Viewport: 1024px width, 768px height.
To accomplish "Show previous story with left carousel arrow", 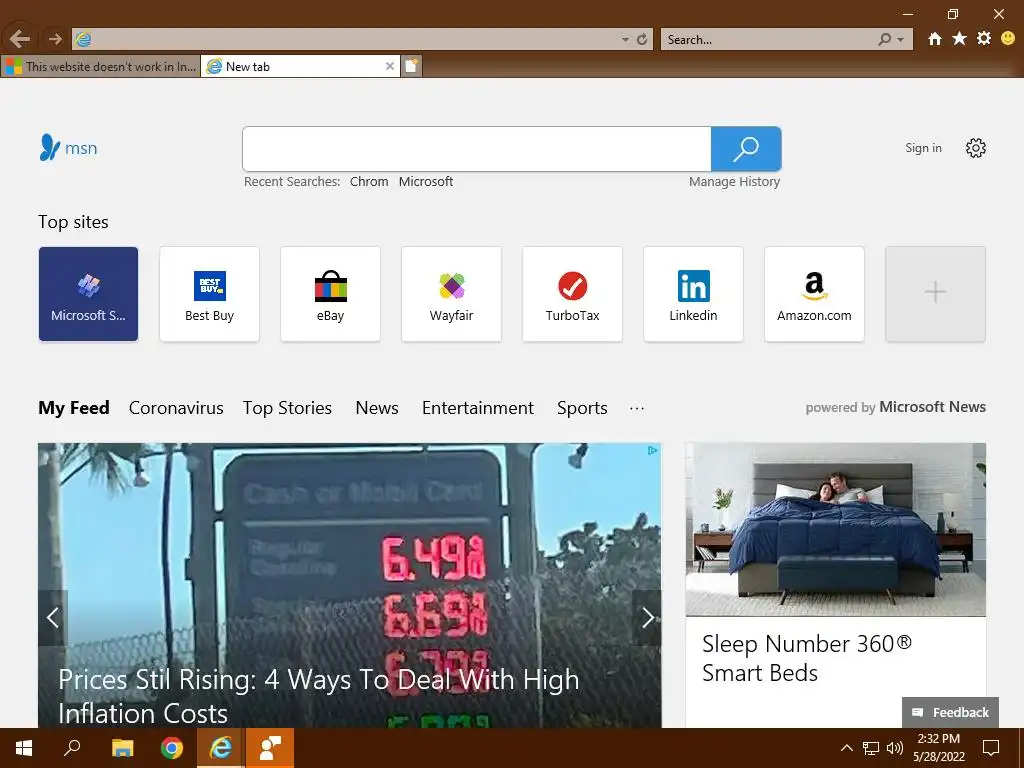I will pos(53,617).
